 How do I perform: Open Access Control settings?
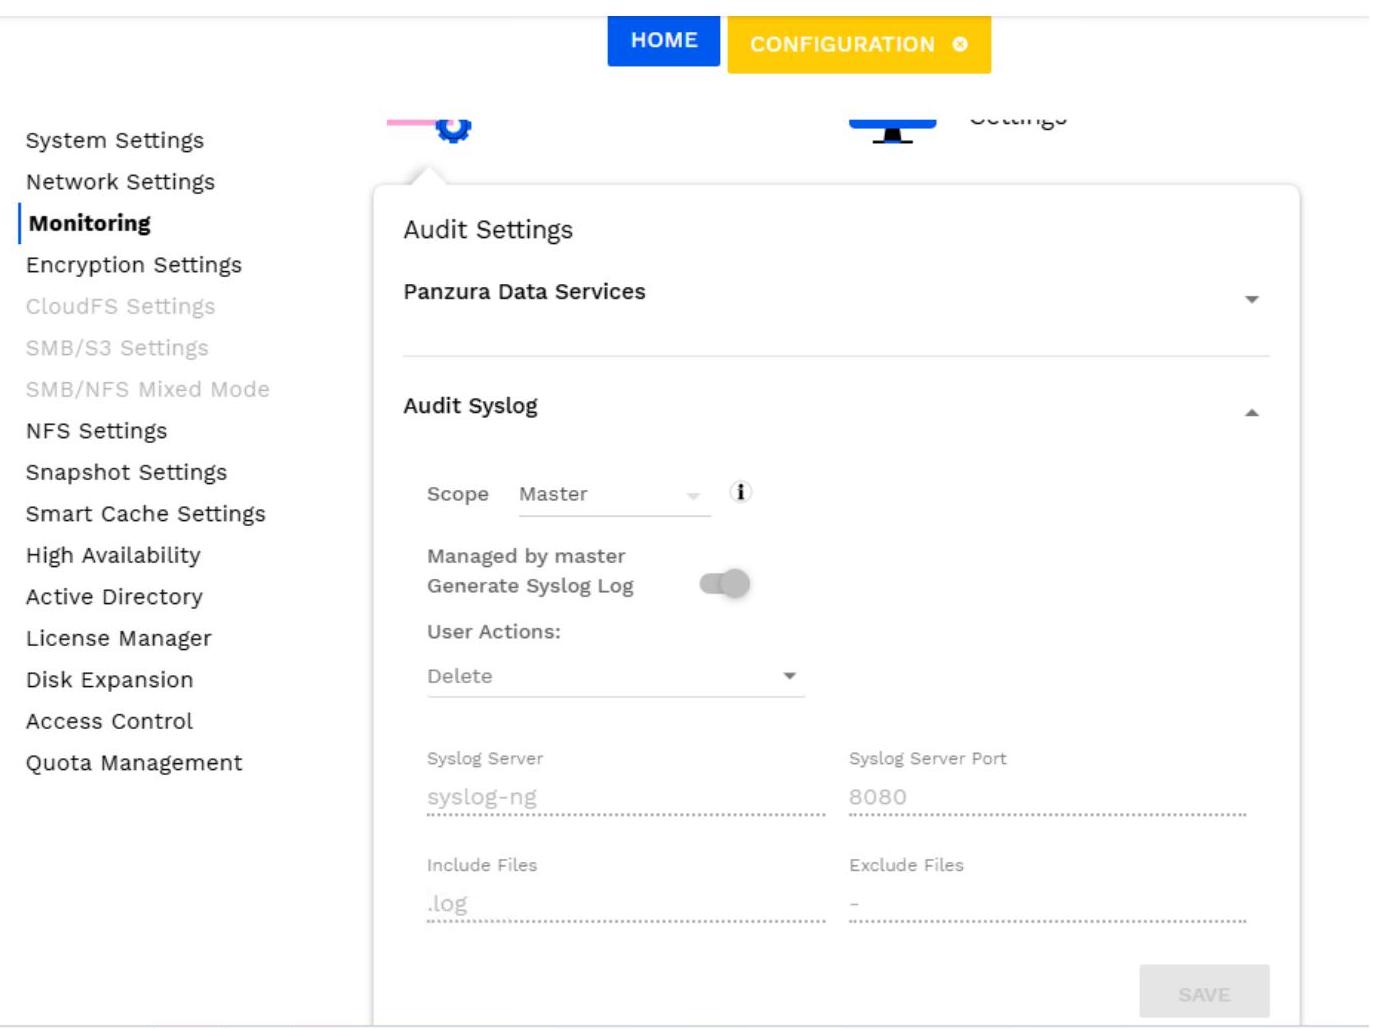click(x=110, y=721)
